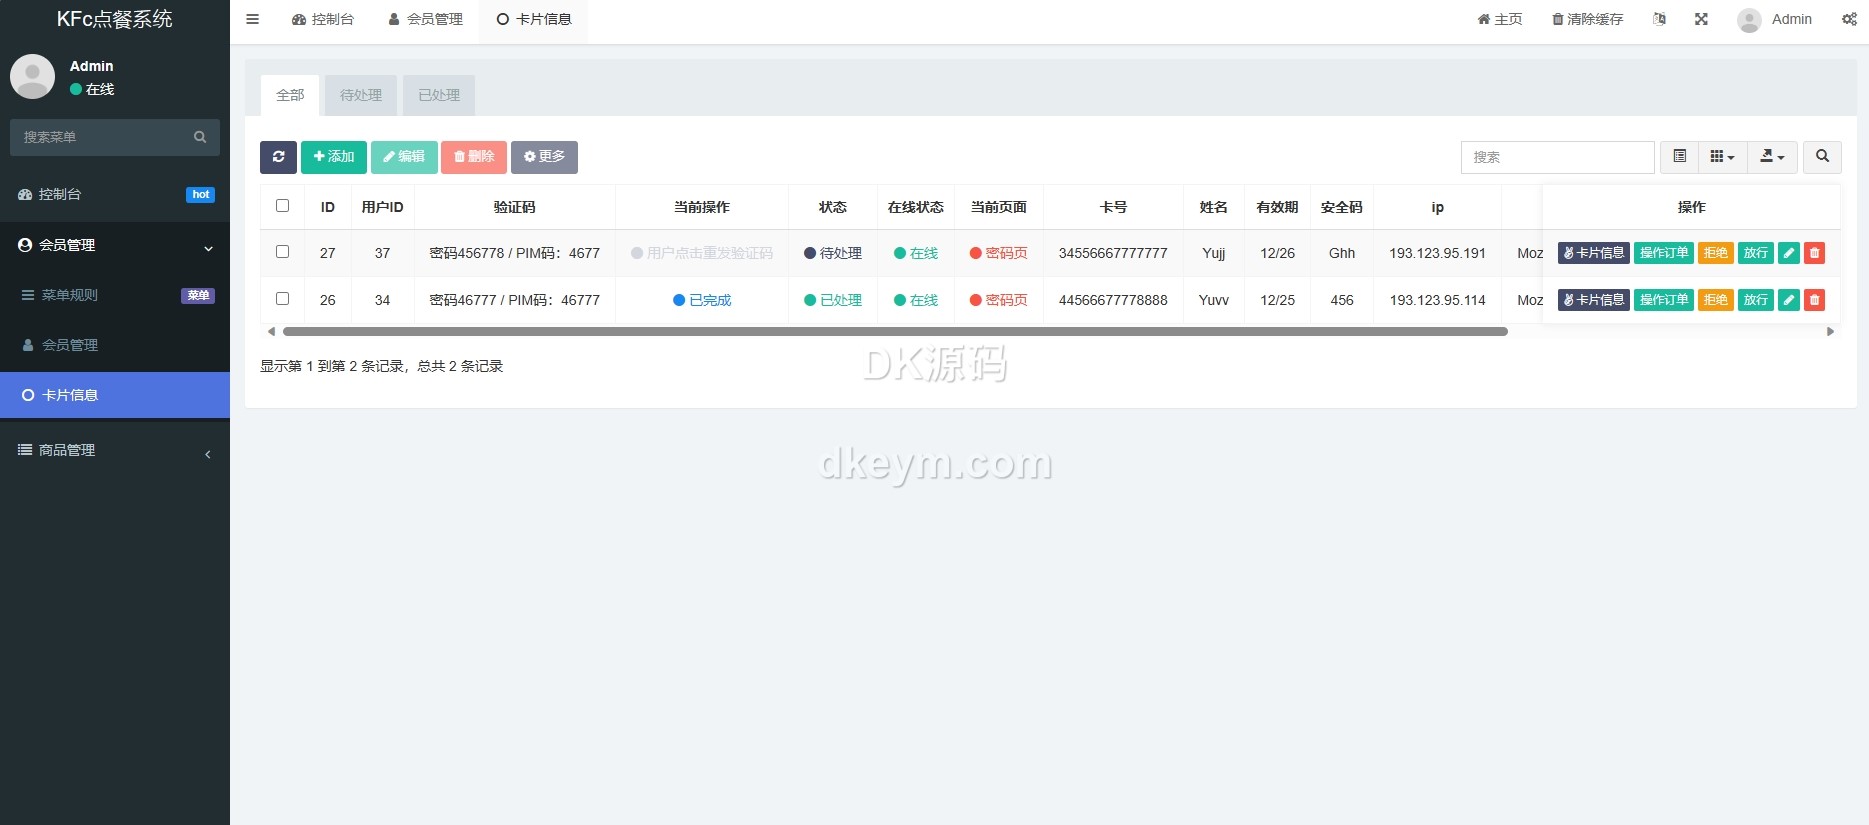Screen dimensions: 1869x825
Task: Click the green pencil edit icon for row 27
Action: [x=1789, y=253]
